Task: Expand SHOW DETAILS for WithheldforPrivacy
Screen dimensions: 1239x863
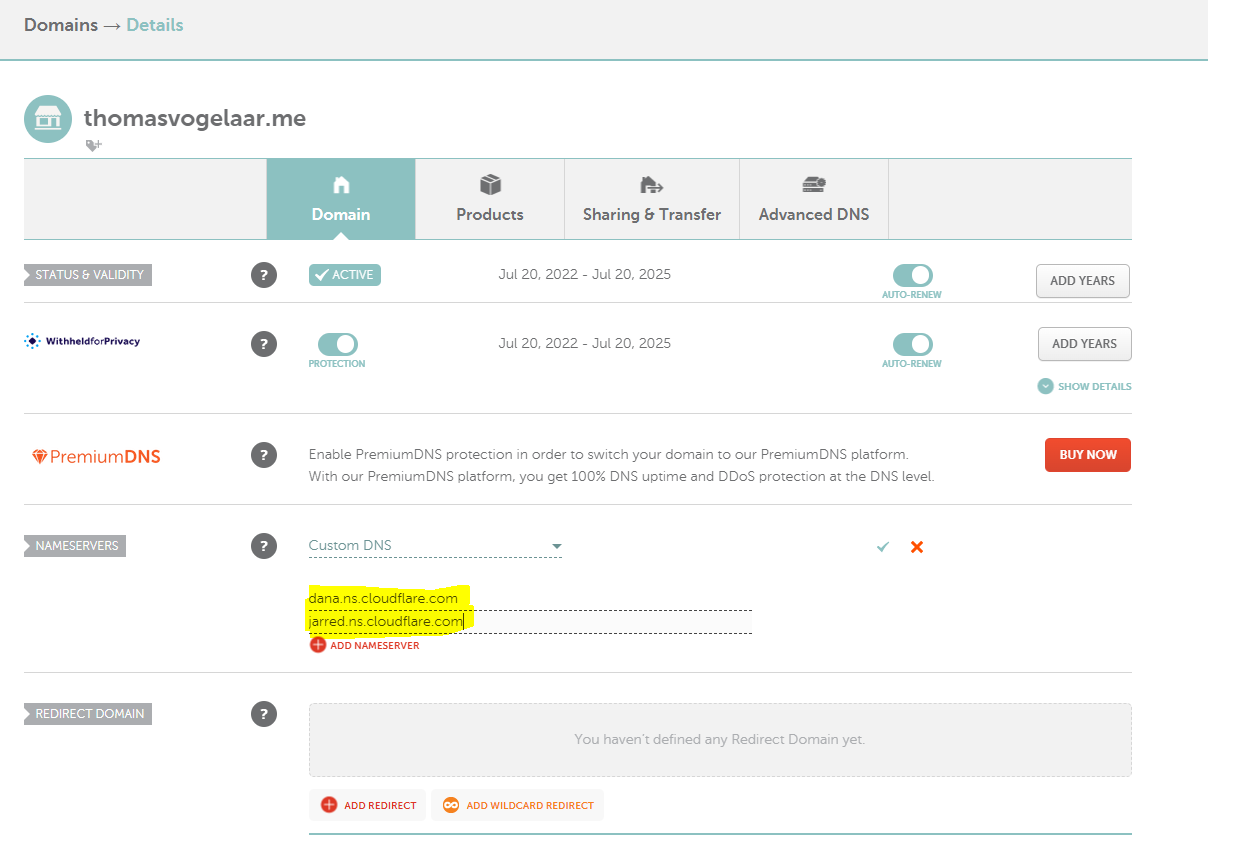Action: 1084,386
